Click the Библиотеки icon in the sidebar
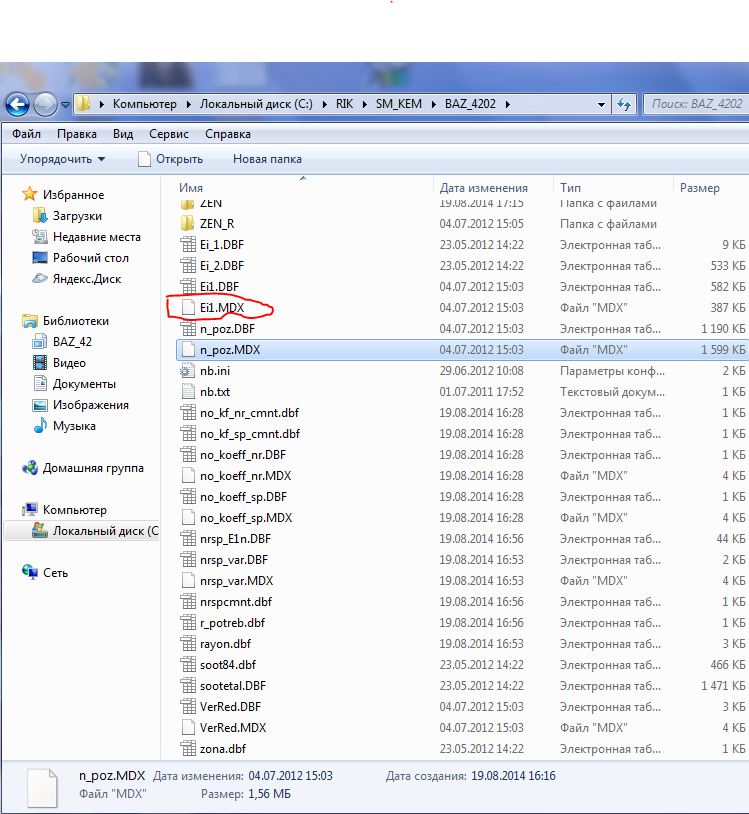 (30, 321)
